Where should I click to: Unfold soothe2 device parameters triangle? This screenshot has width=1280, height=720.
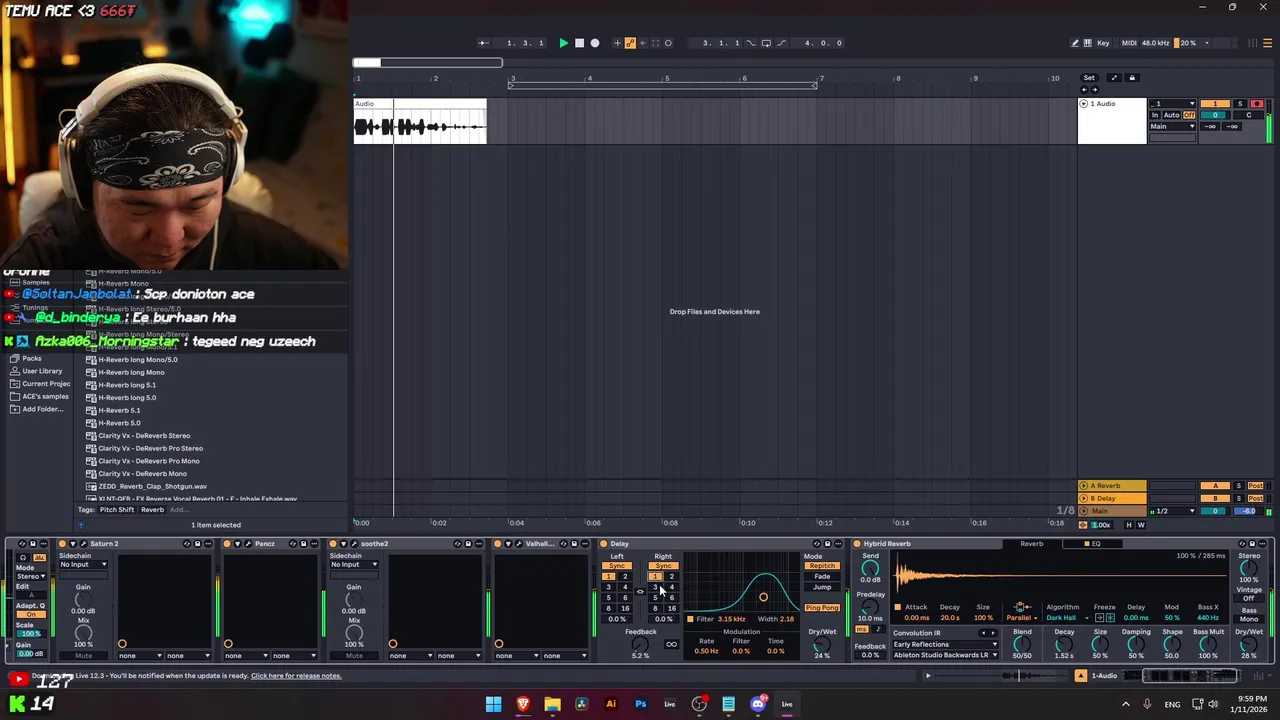(x=344, y=544)
